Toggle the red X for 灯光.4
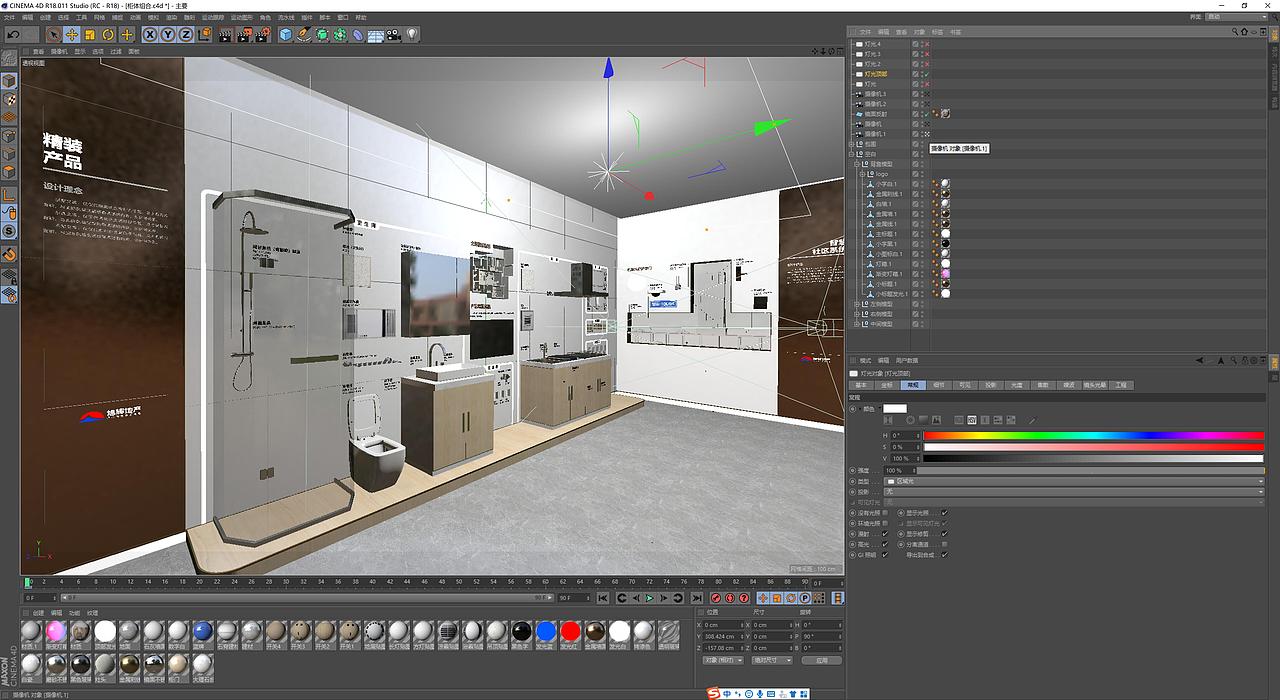The height and width of the screenshot is (700, 1280). pos(926,44)
